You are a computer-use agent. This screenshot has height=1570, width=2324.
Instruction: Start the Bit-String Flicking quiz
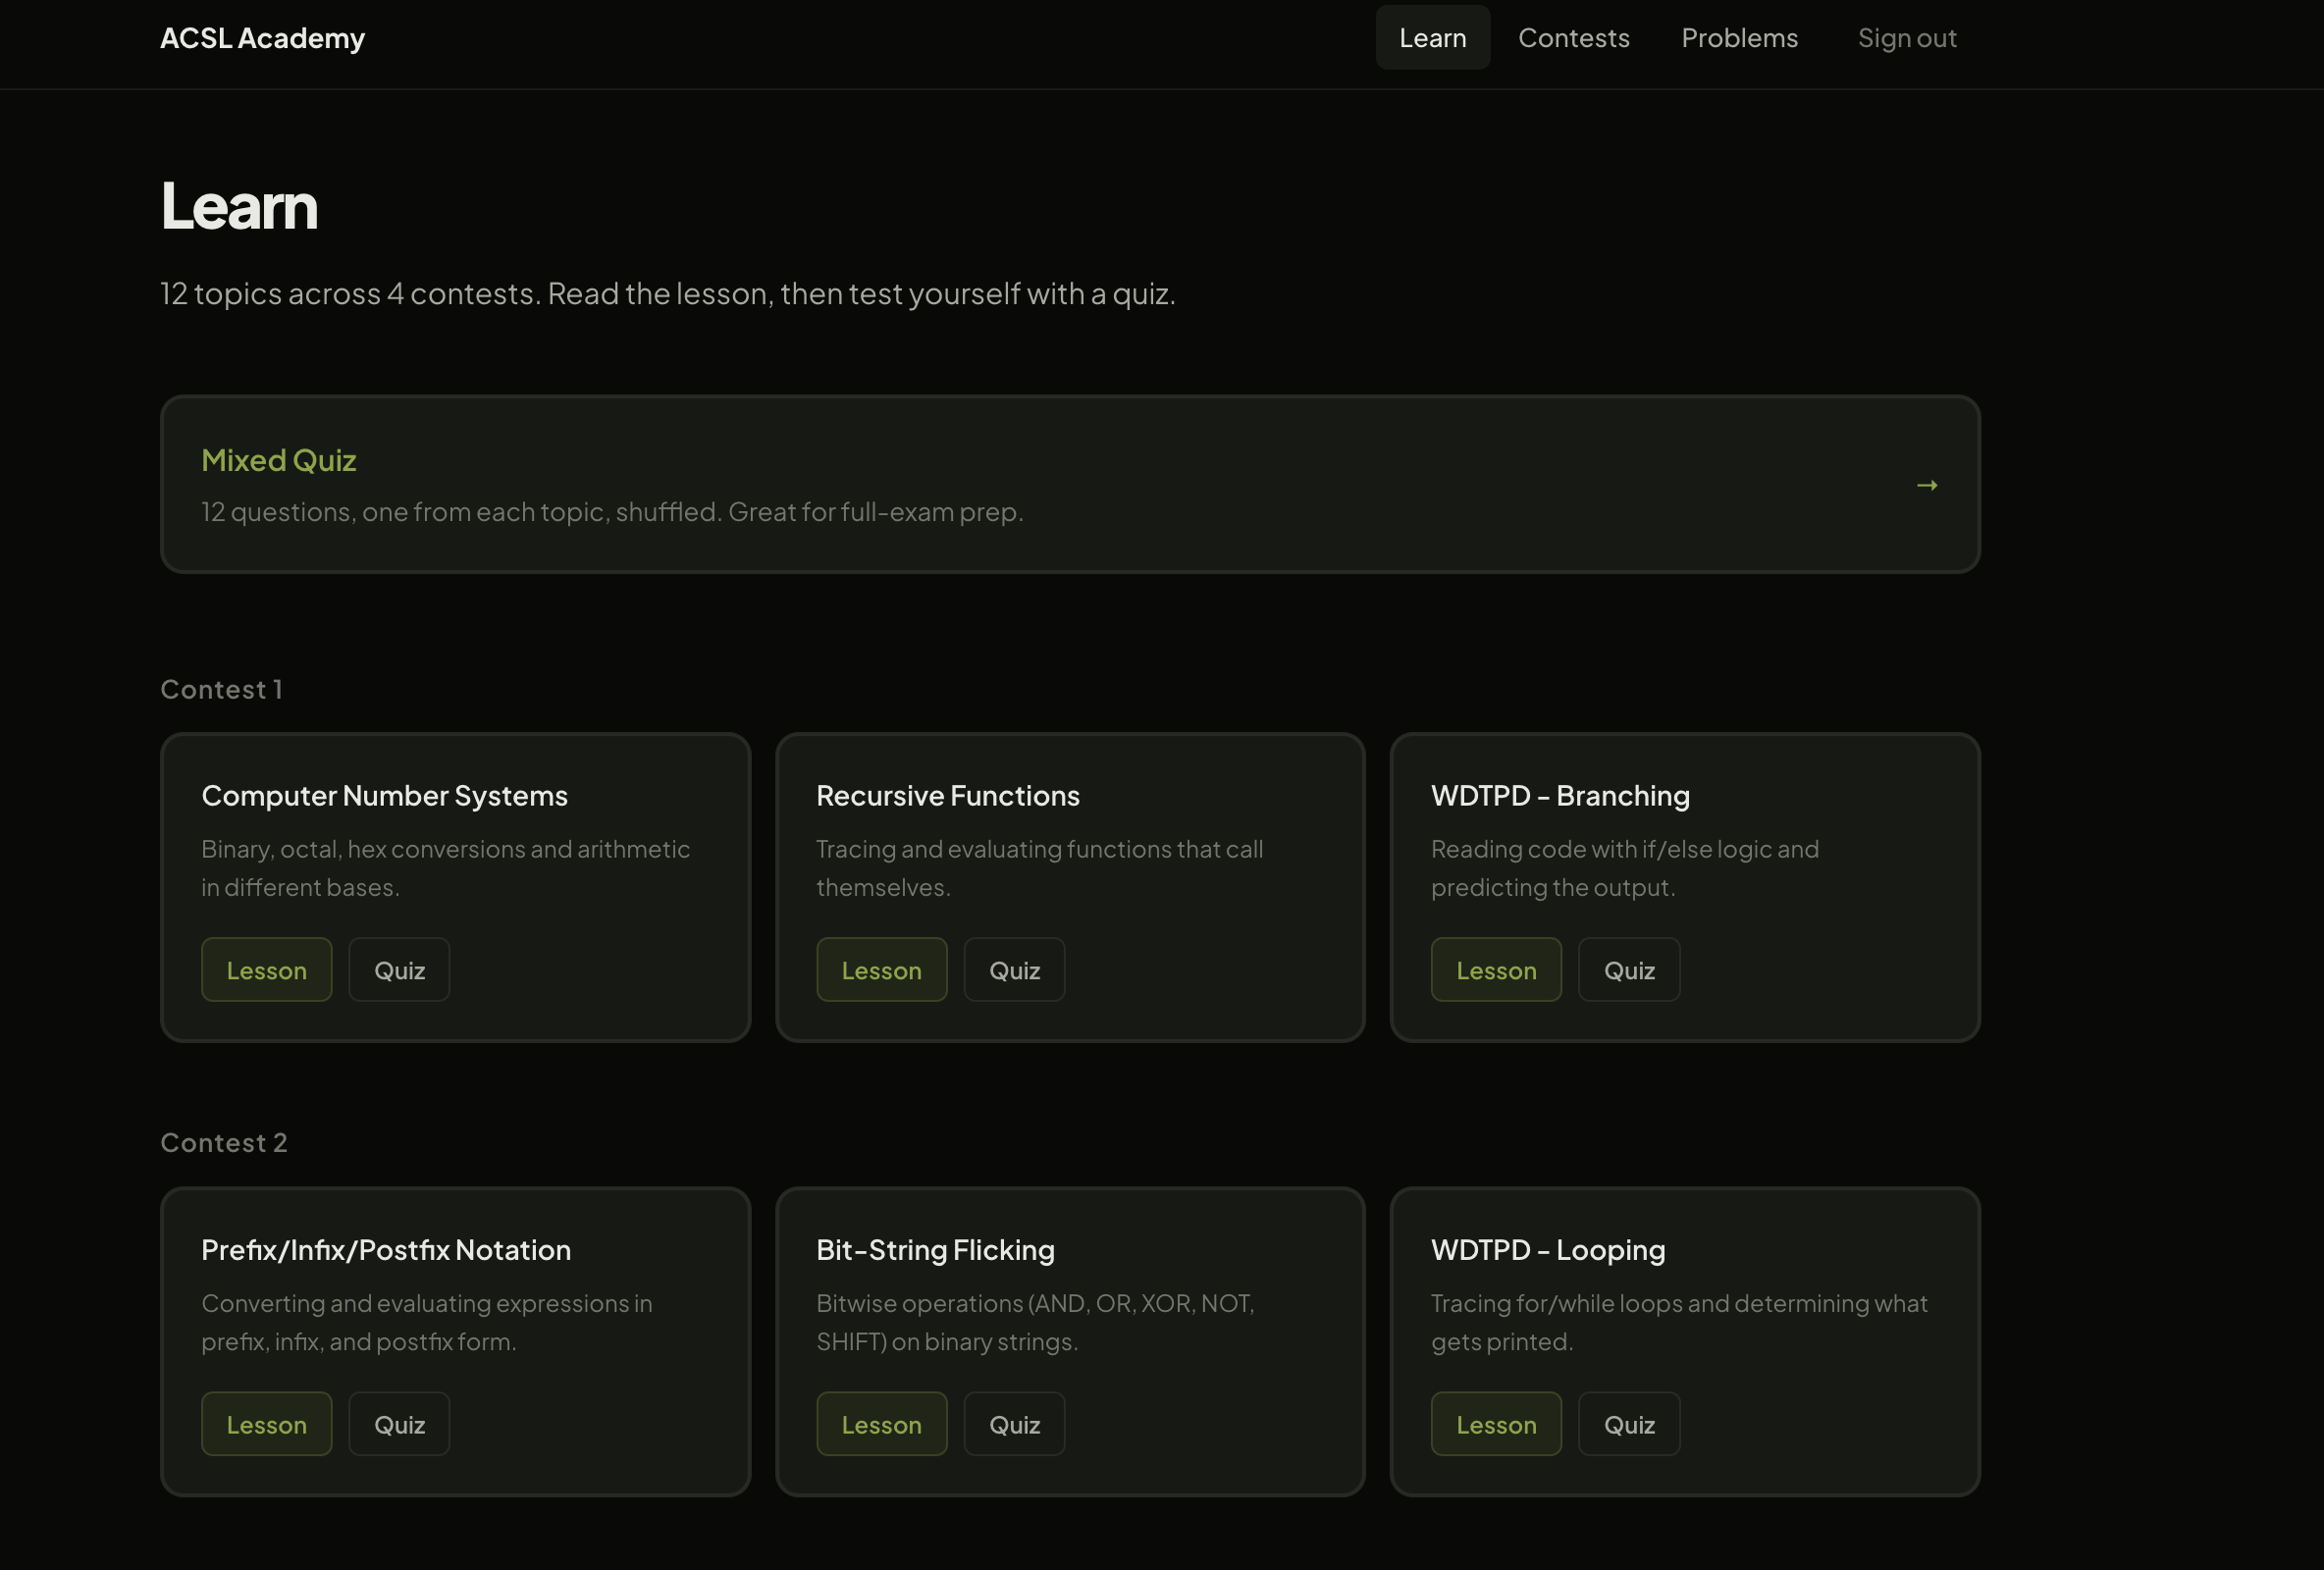1013,1424
